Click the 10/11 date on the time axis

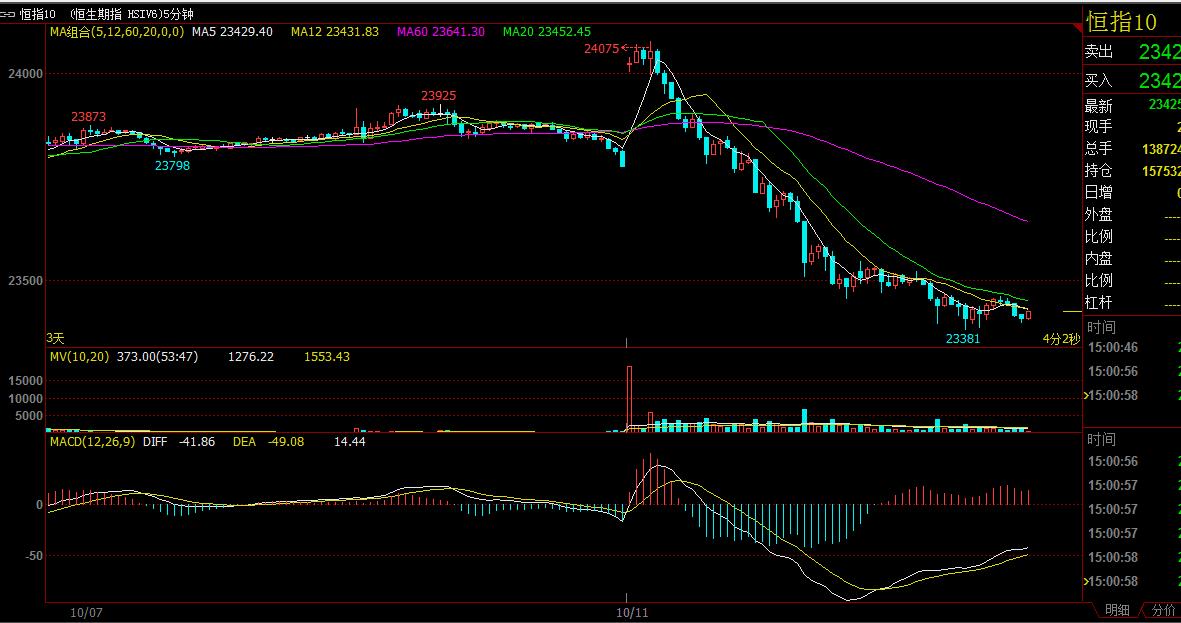pyautogui.click(x=631, y=612)
